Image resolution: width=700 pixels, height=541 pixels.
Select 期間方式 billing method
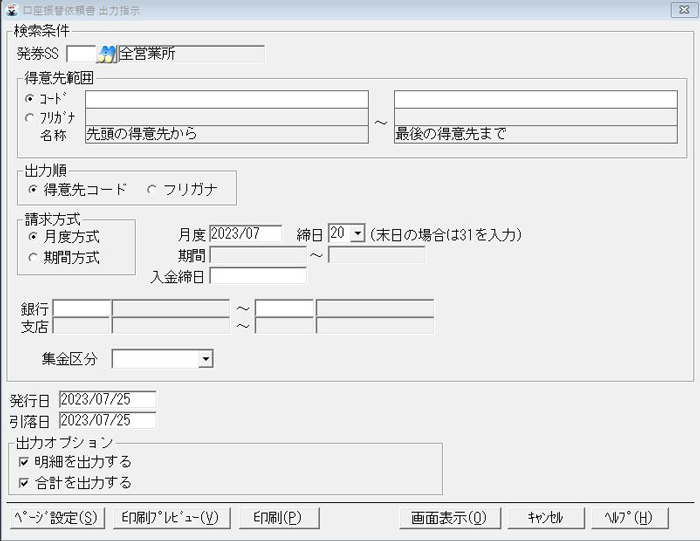click(x=34, y=257)
